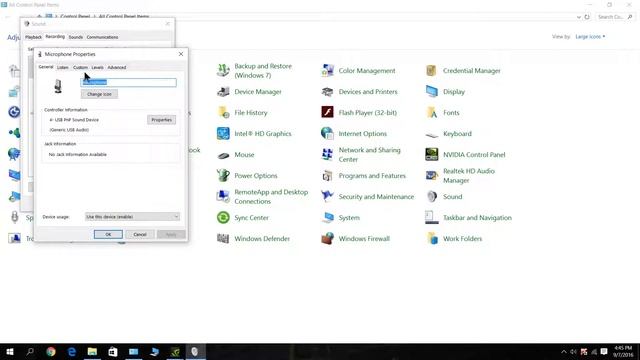
Task: Open the Power Options icon
Action: 223,176
